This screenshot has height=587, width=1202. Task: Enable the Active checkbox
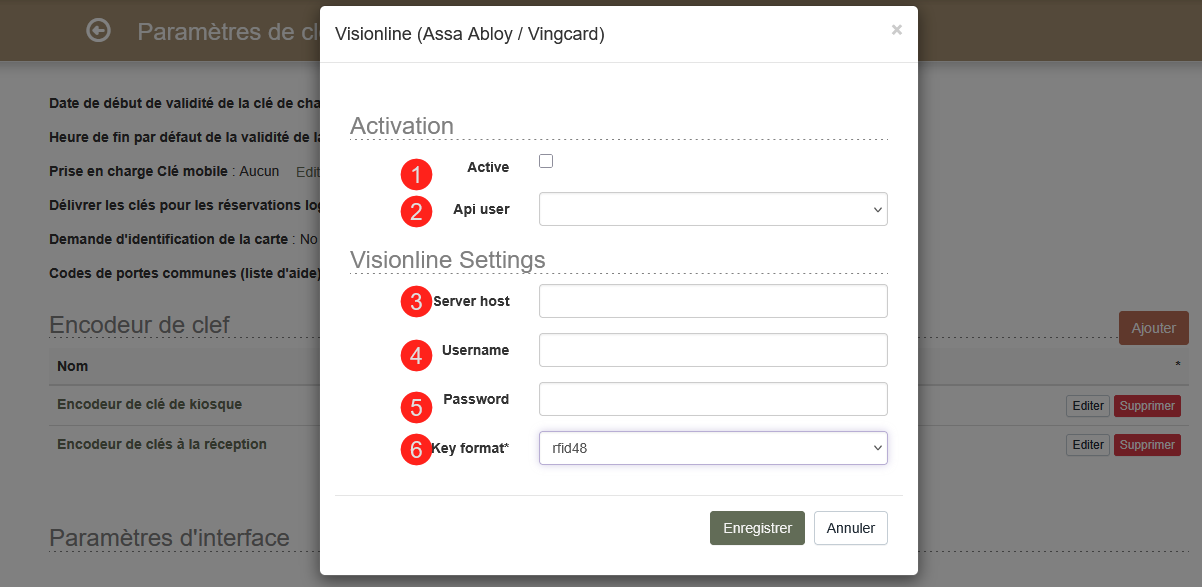[x=546, y=161]
